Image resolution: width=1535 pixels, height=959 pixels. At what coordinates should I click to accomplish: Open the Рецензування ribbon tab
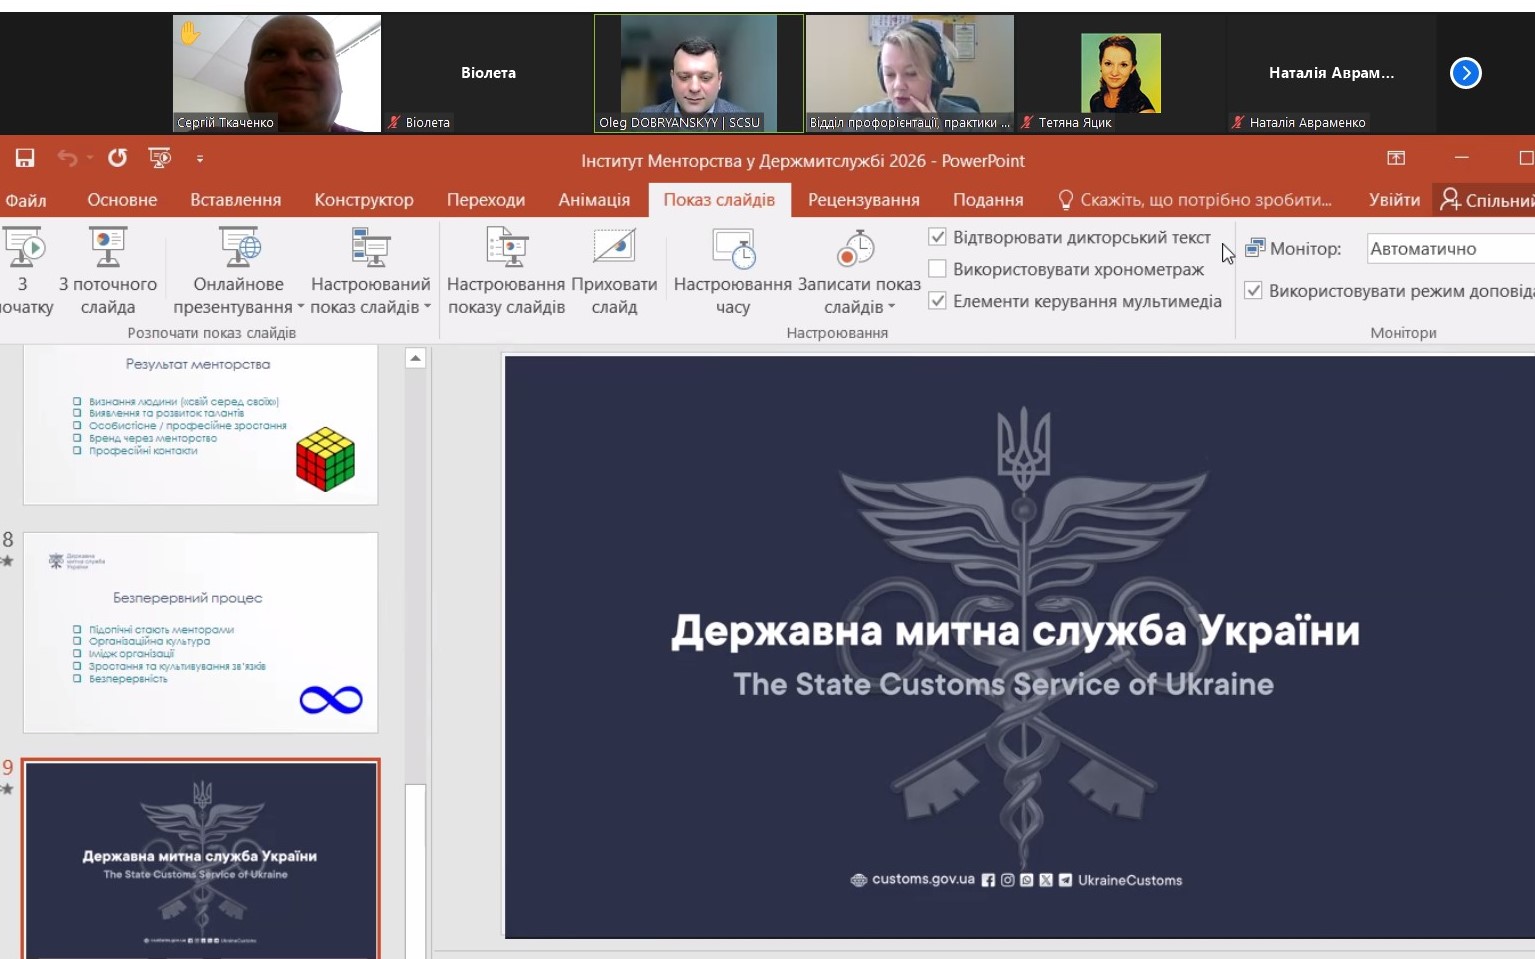[x=863, y=200]
